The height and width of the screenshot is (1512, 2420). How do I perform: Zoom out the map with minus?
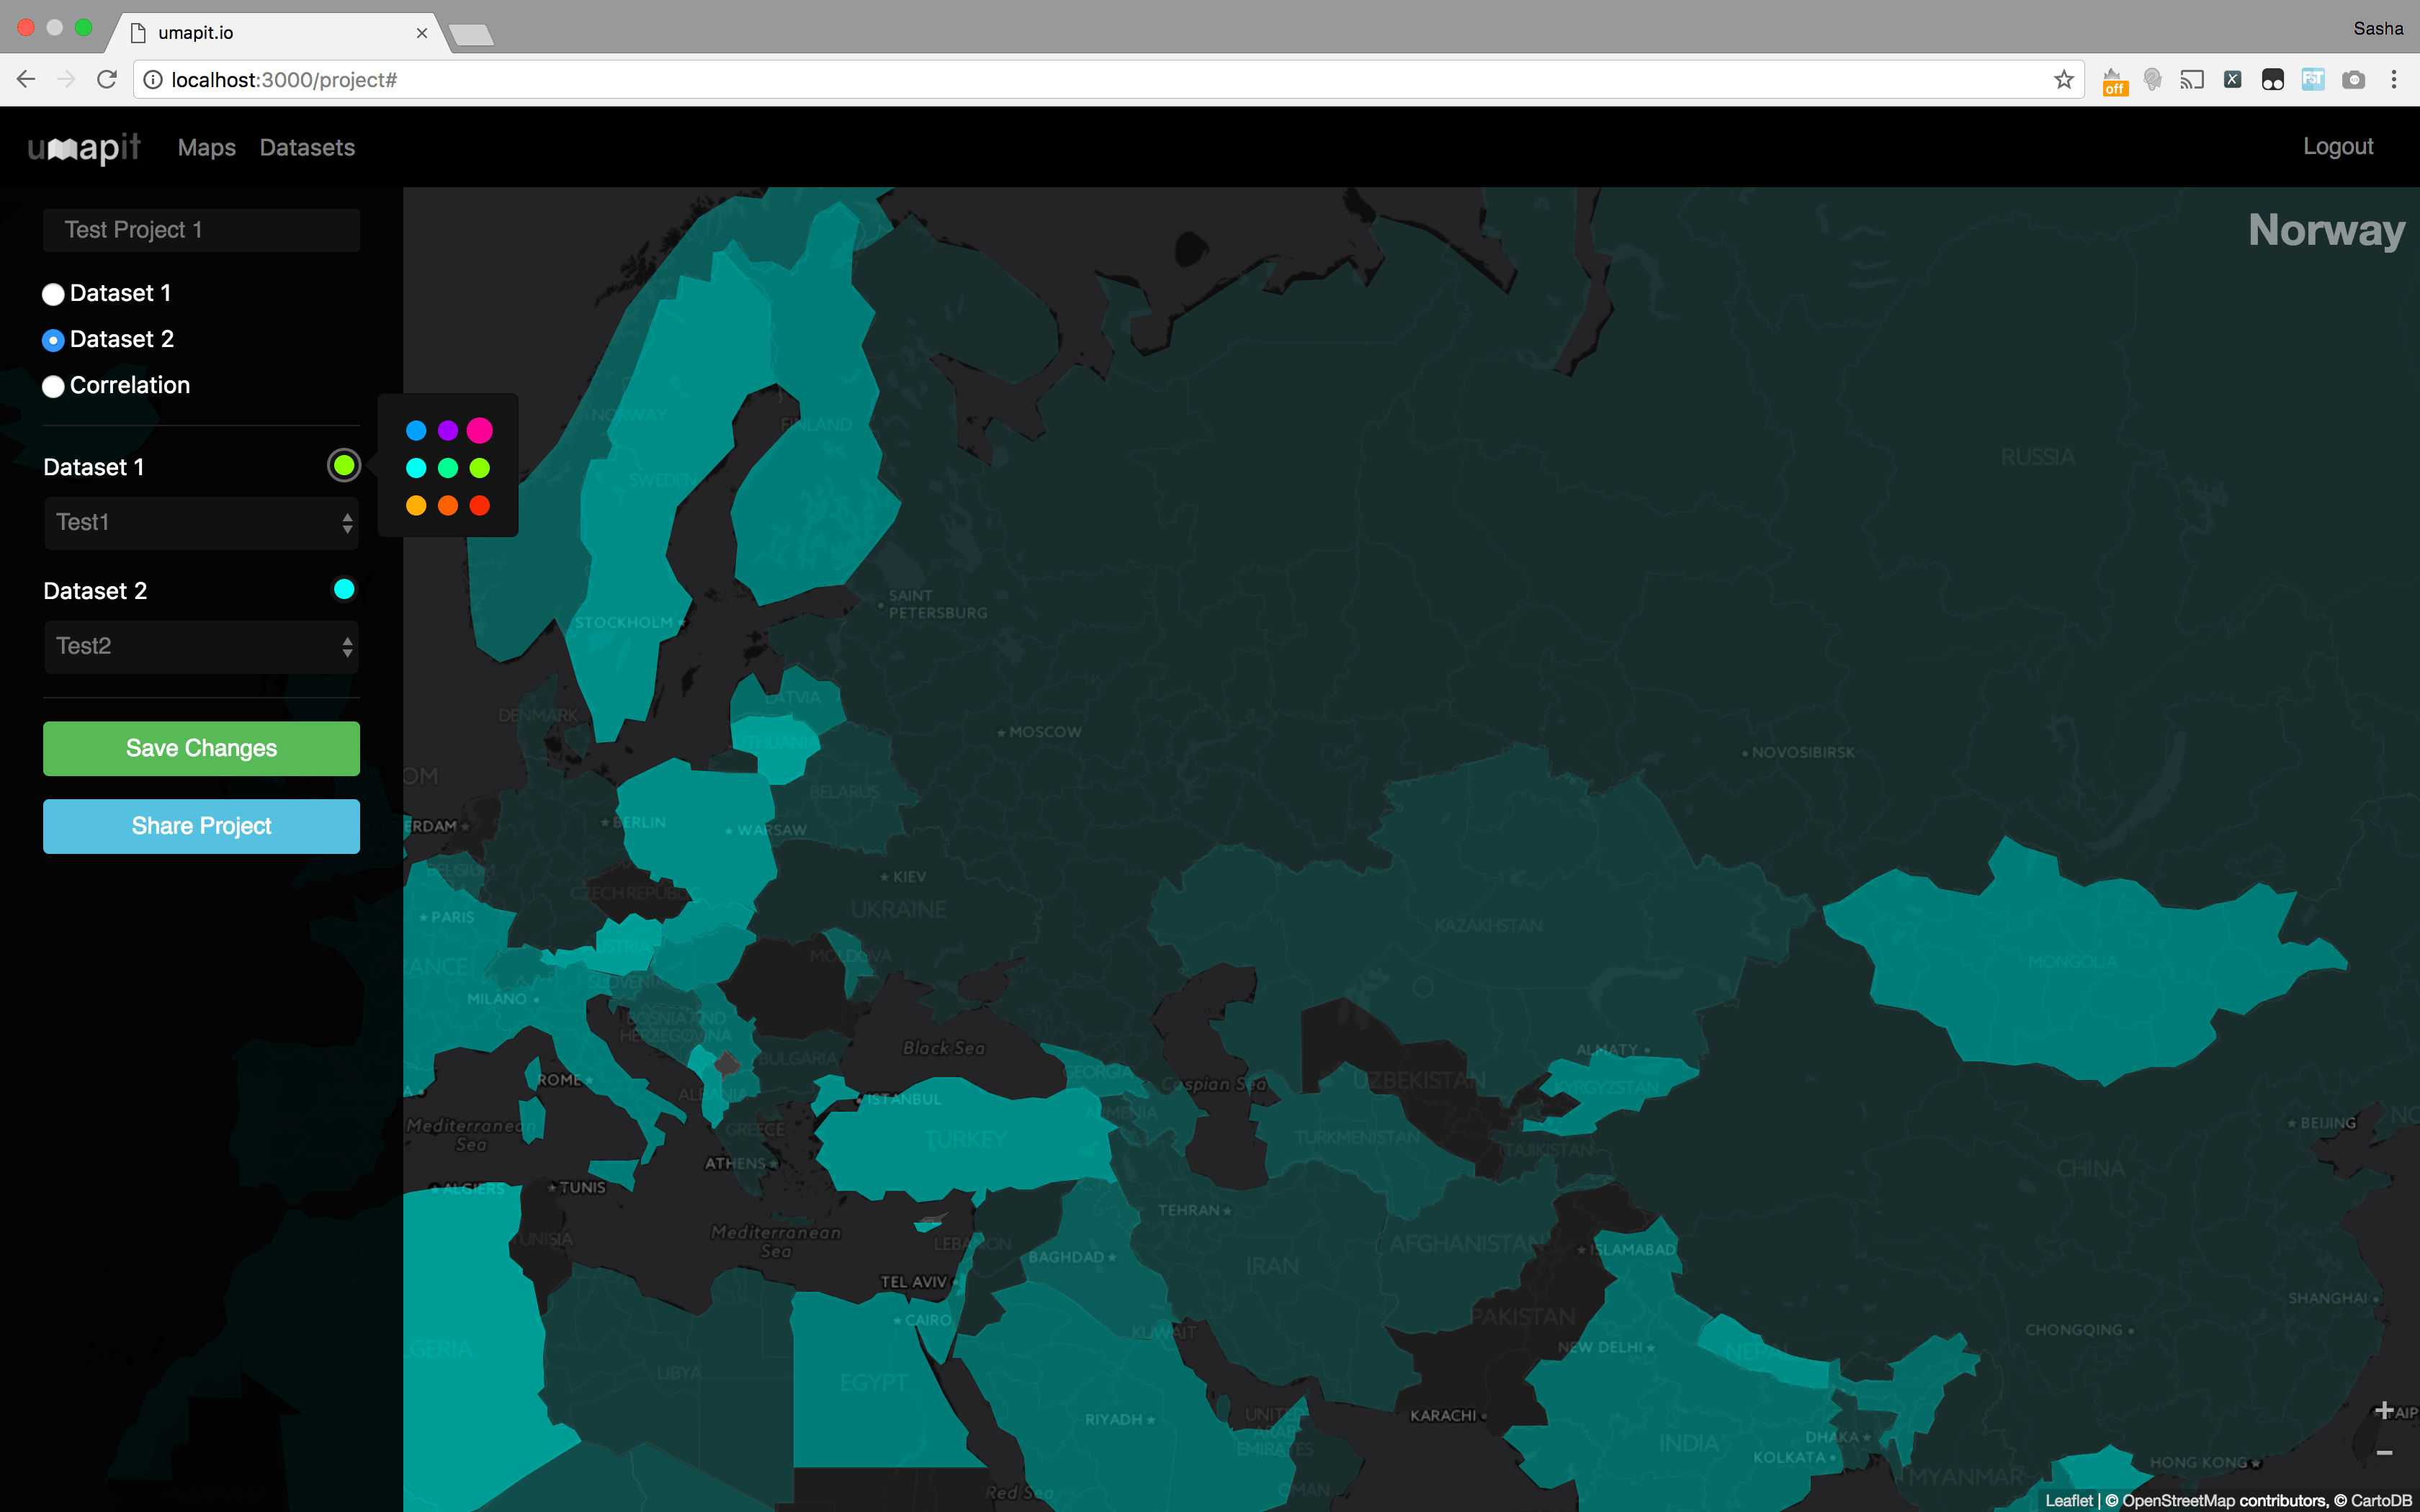[2384, 1453]
